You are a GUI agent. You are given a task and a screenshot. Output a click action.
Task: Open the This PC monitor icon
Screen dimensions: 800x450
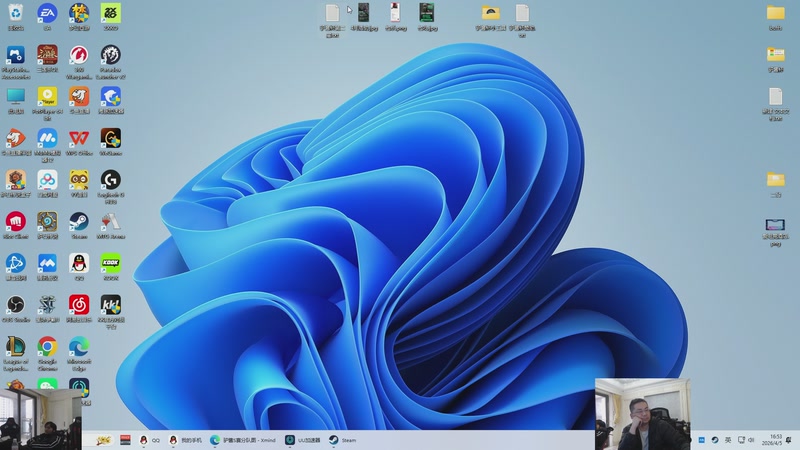click(16, 96)
